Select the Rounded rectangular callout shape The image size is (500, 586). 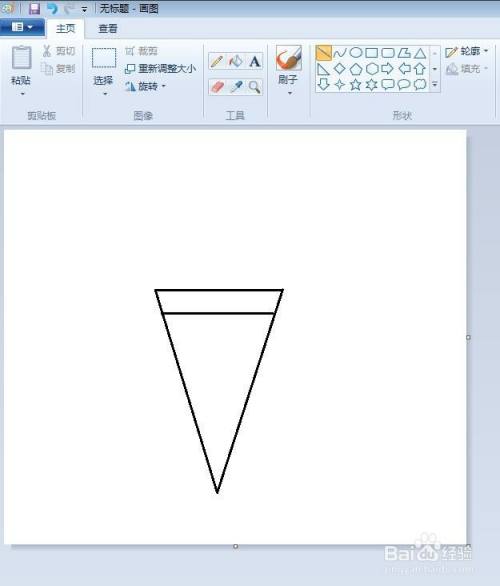388,84
